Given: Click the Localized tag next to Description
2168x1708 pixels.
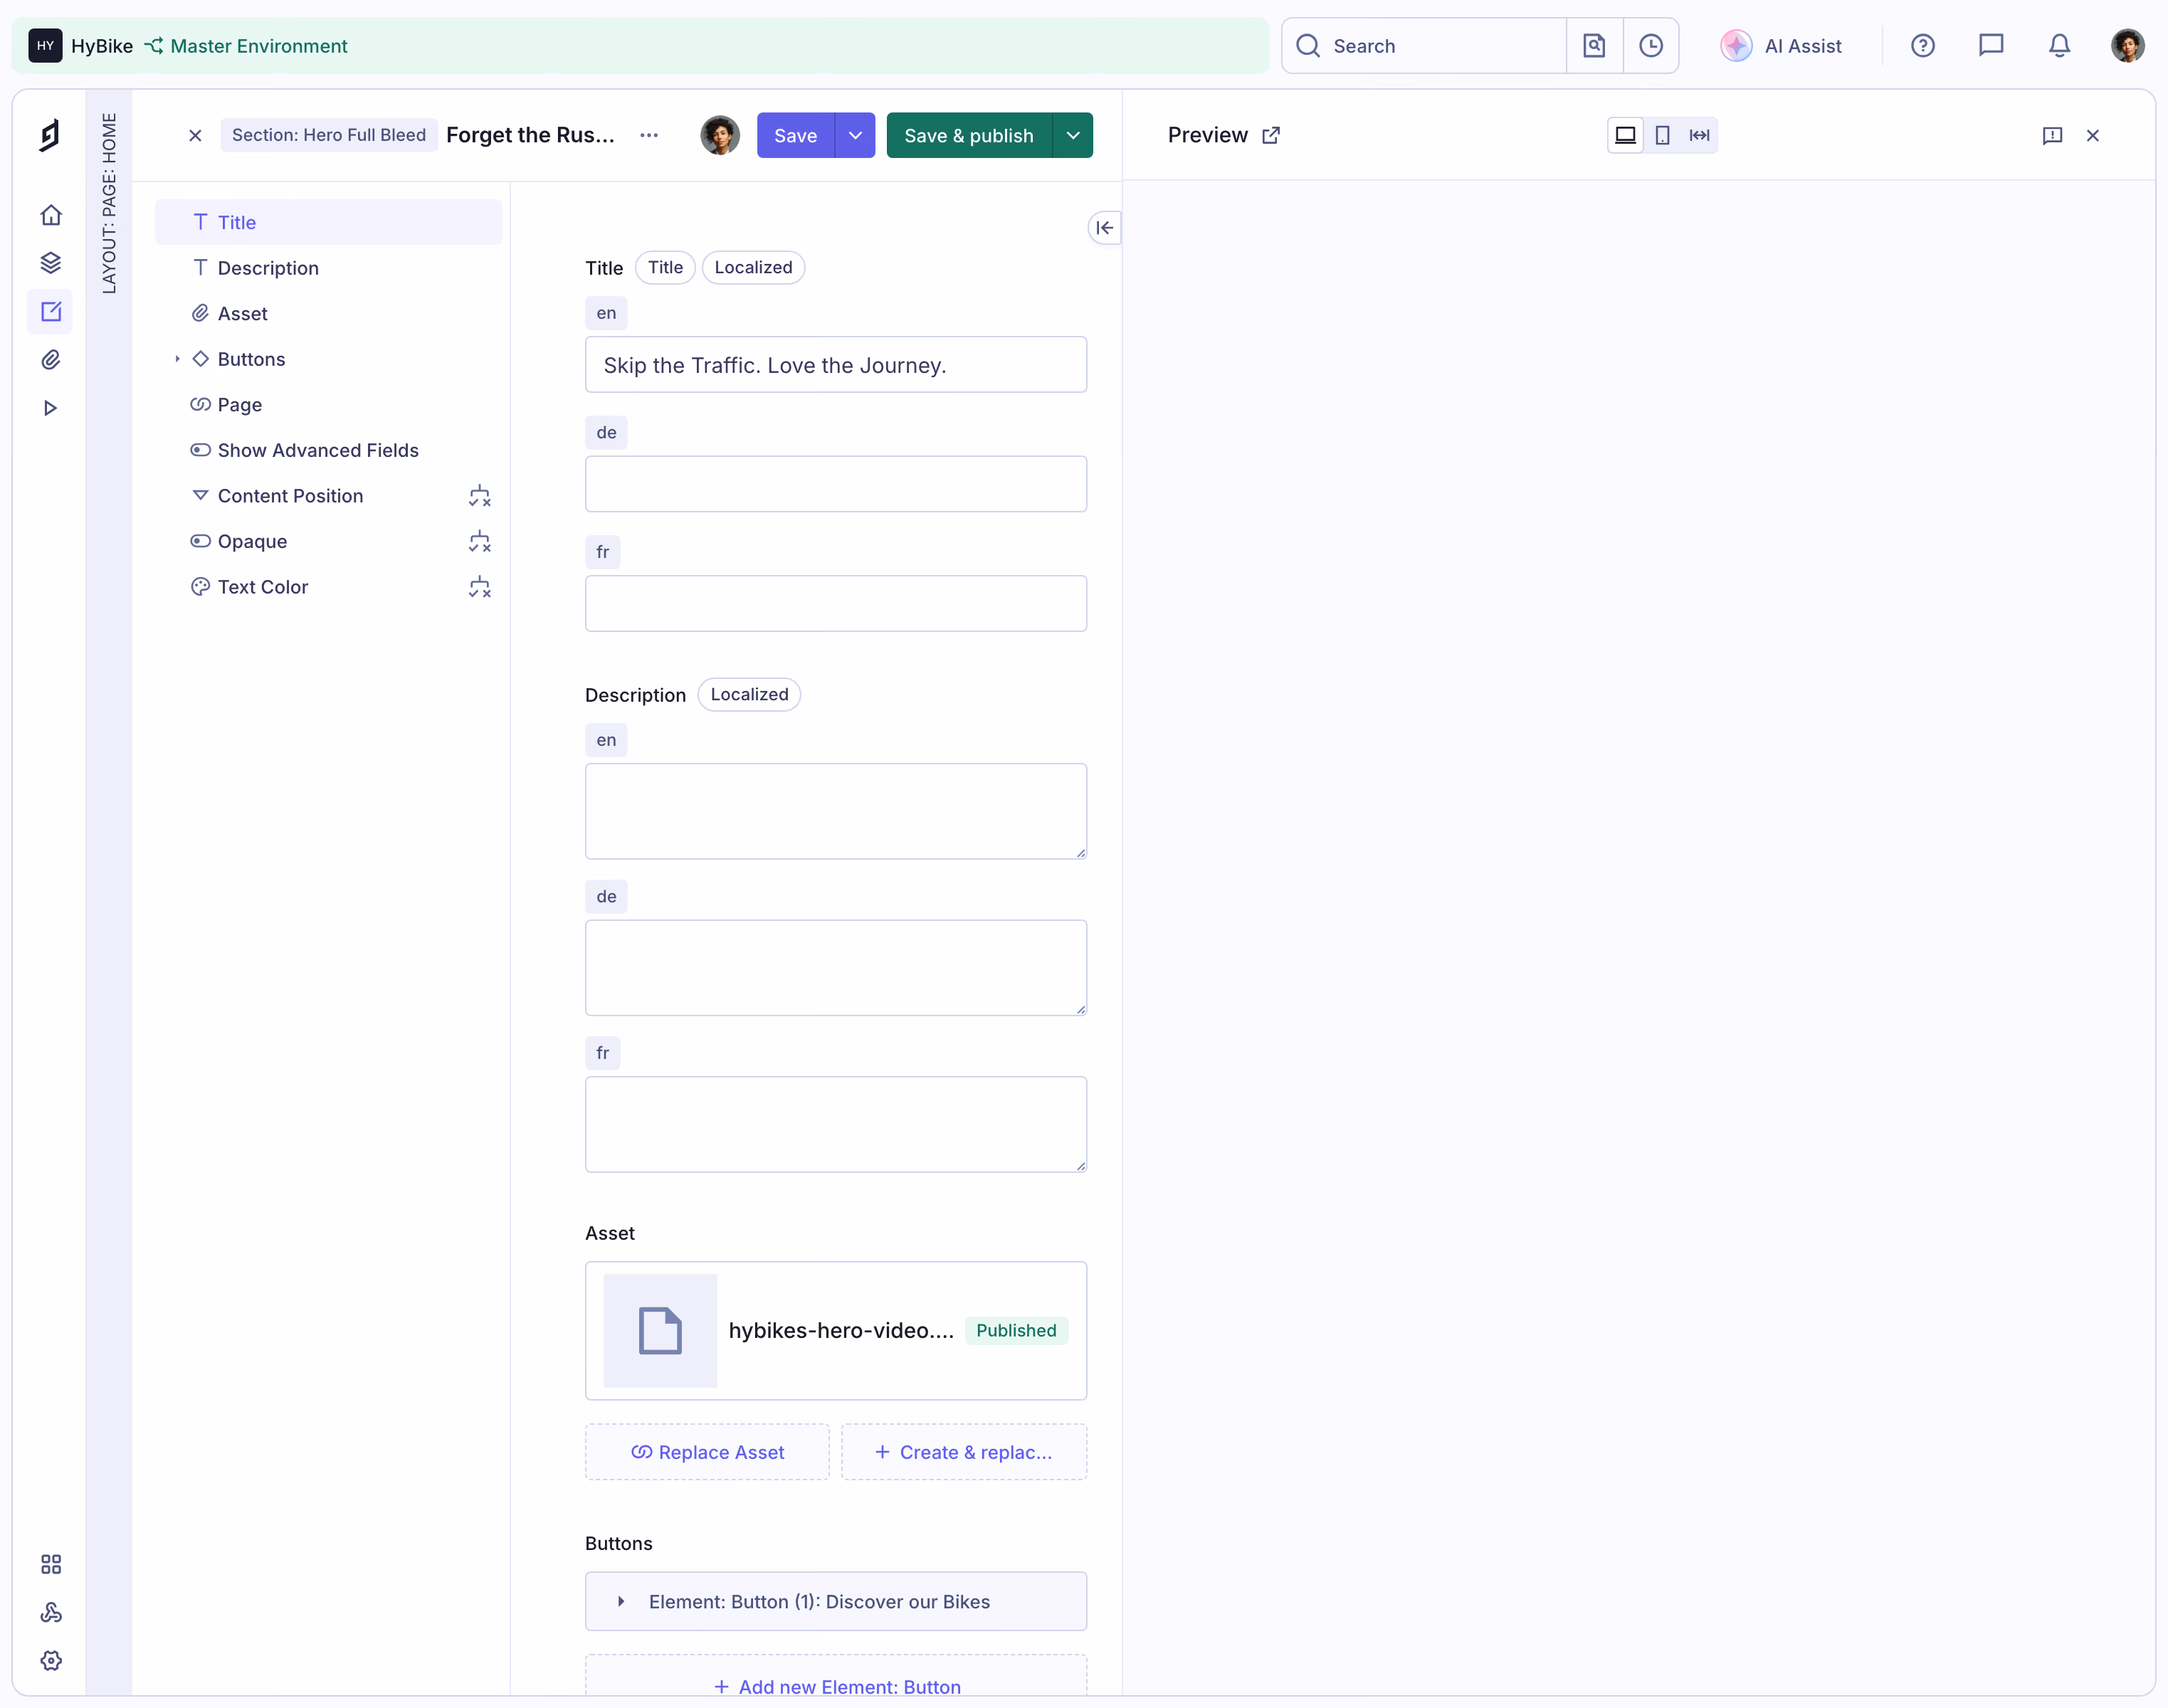Looking at the screenshot, I should click(x=749, y=694).
